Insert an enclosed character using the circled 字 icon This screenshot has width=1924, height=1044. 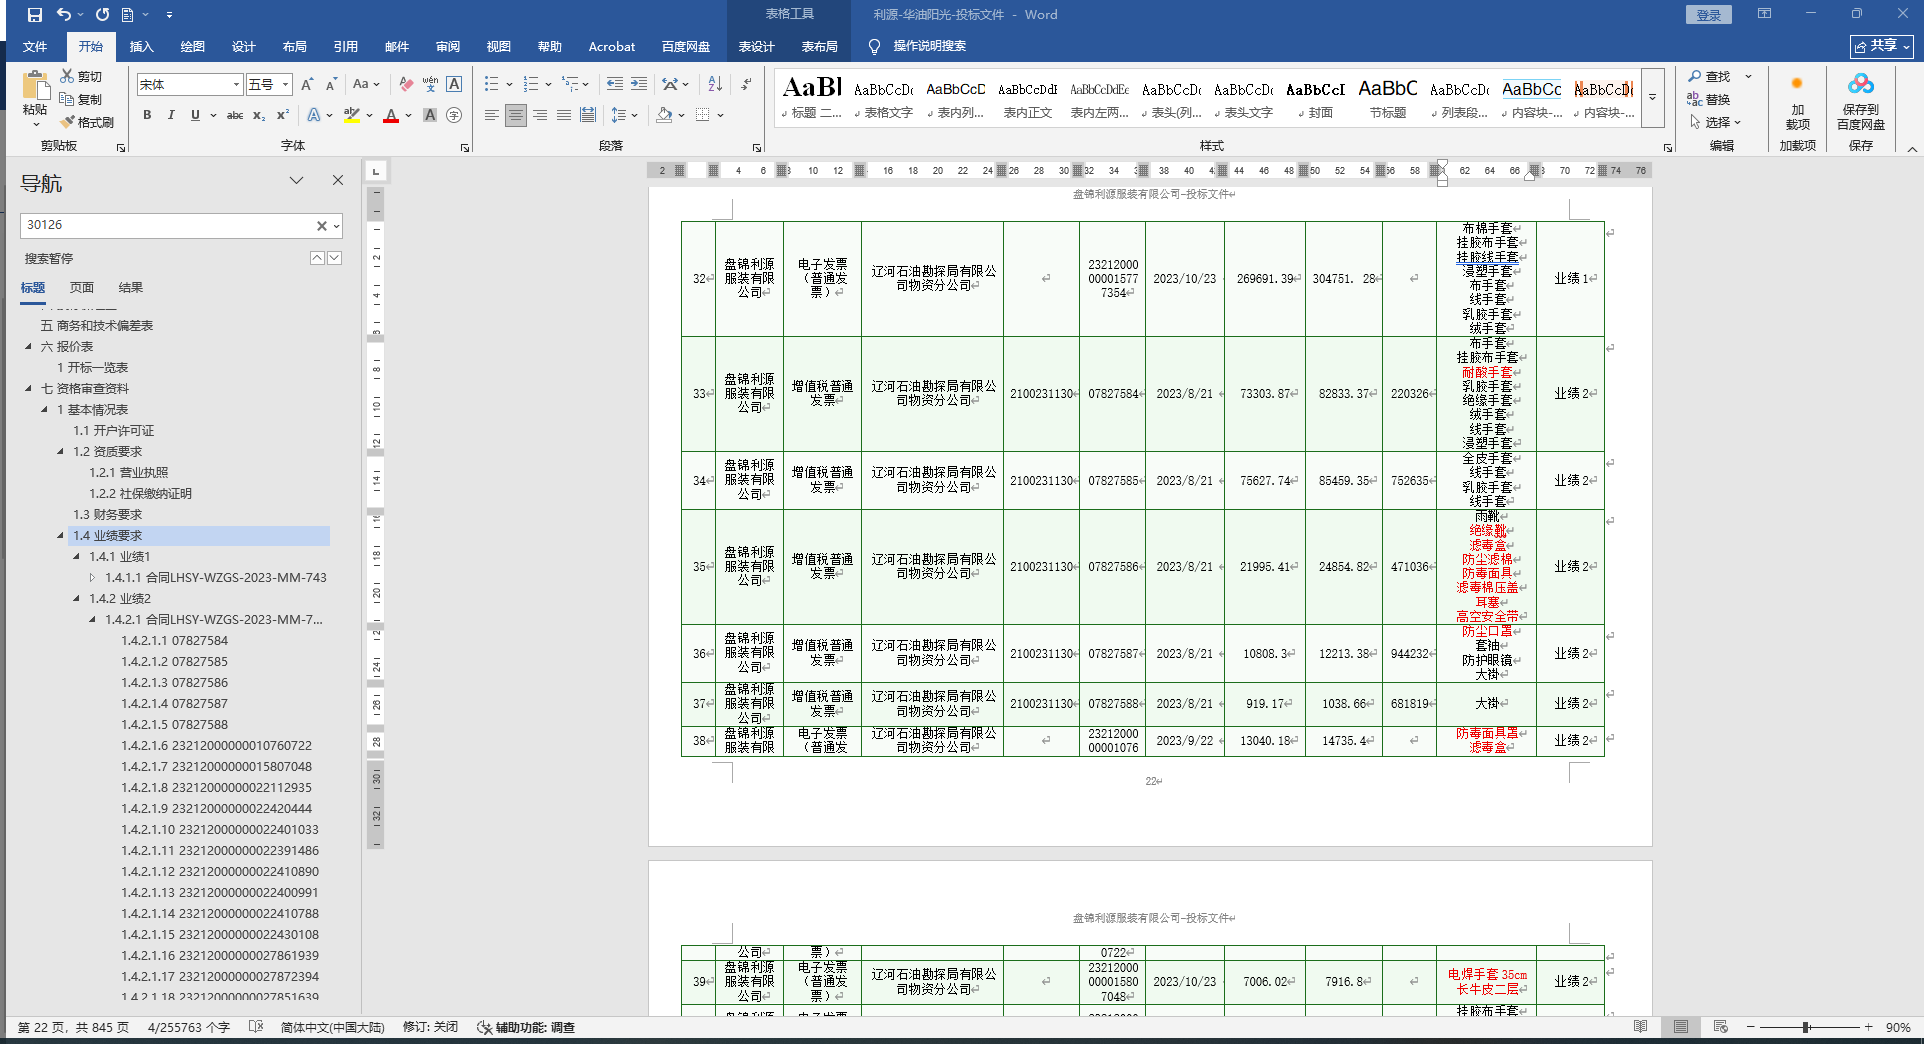[x=454, y=115]
